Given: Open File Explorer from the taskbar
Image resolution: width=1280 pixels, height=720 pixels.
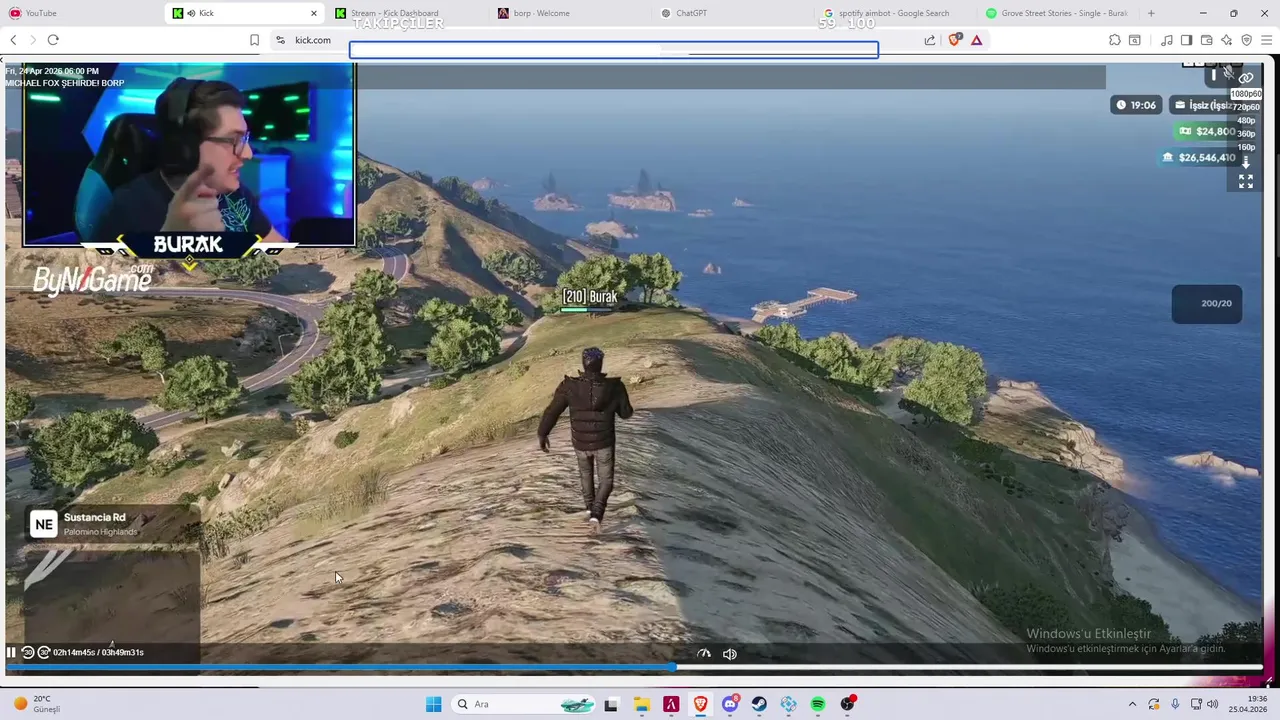Looking at the screenshot, I should coord(641,704).
